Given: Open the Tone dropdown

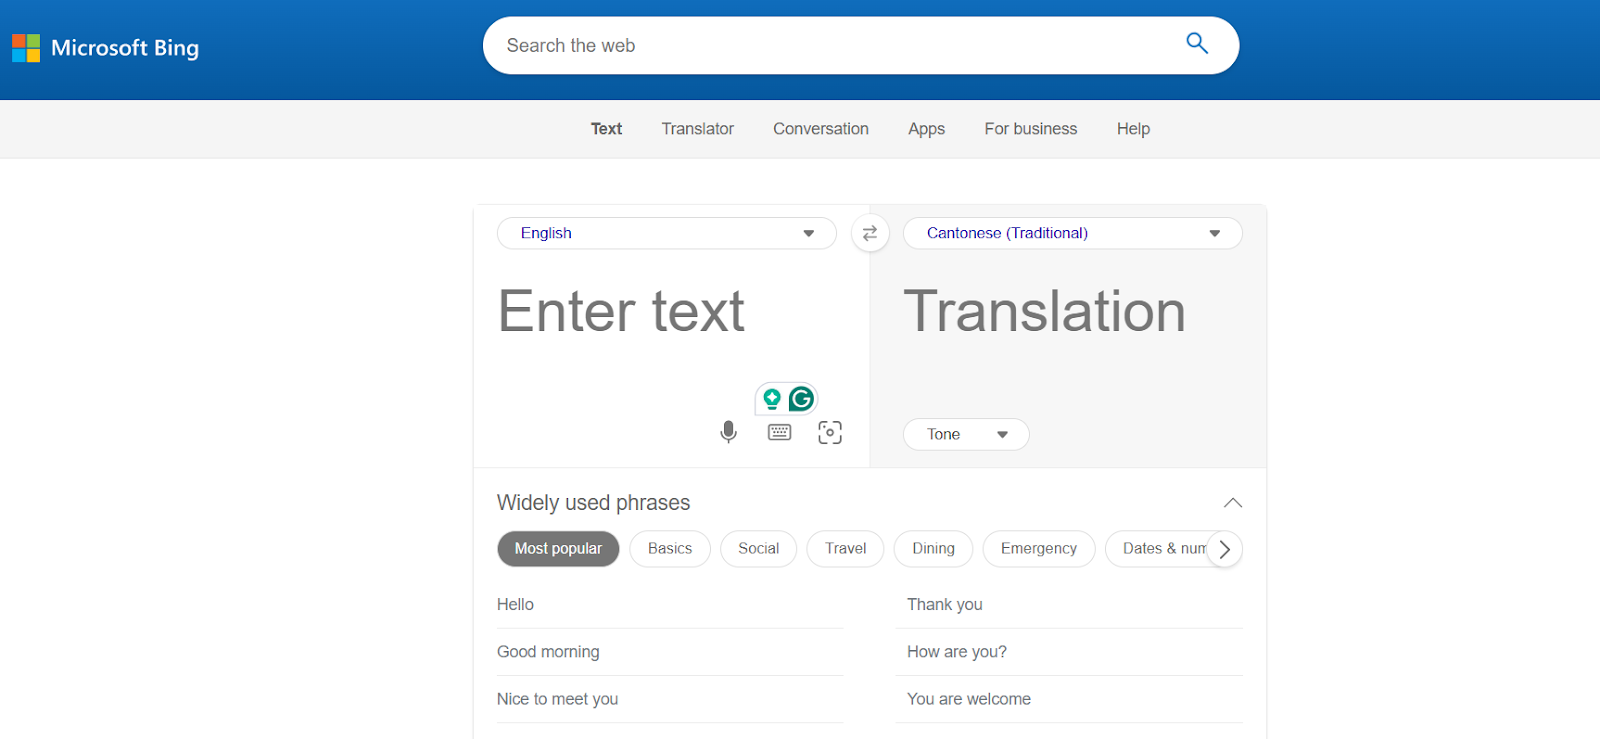Looking at the screenshot, I should (x=966, y=434).
